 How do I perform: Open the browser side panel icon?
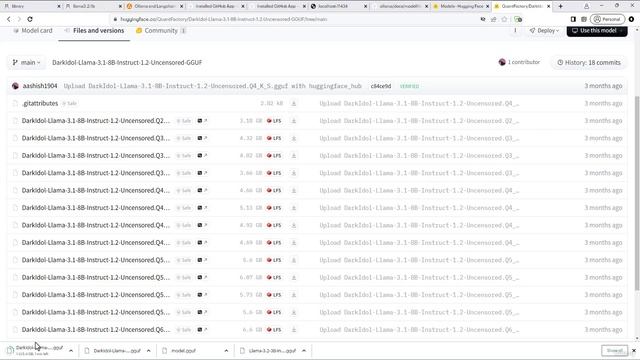tap(573, 19)
